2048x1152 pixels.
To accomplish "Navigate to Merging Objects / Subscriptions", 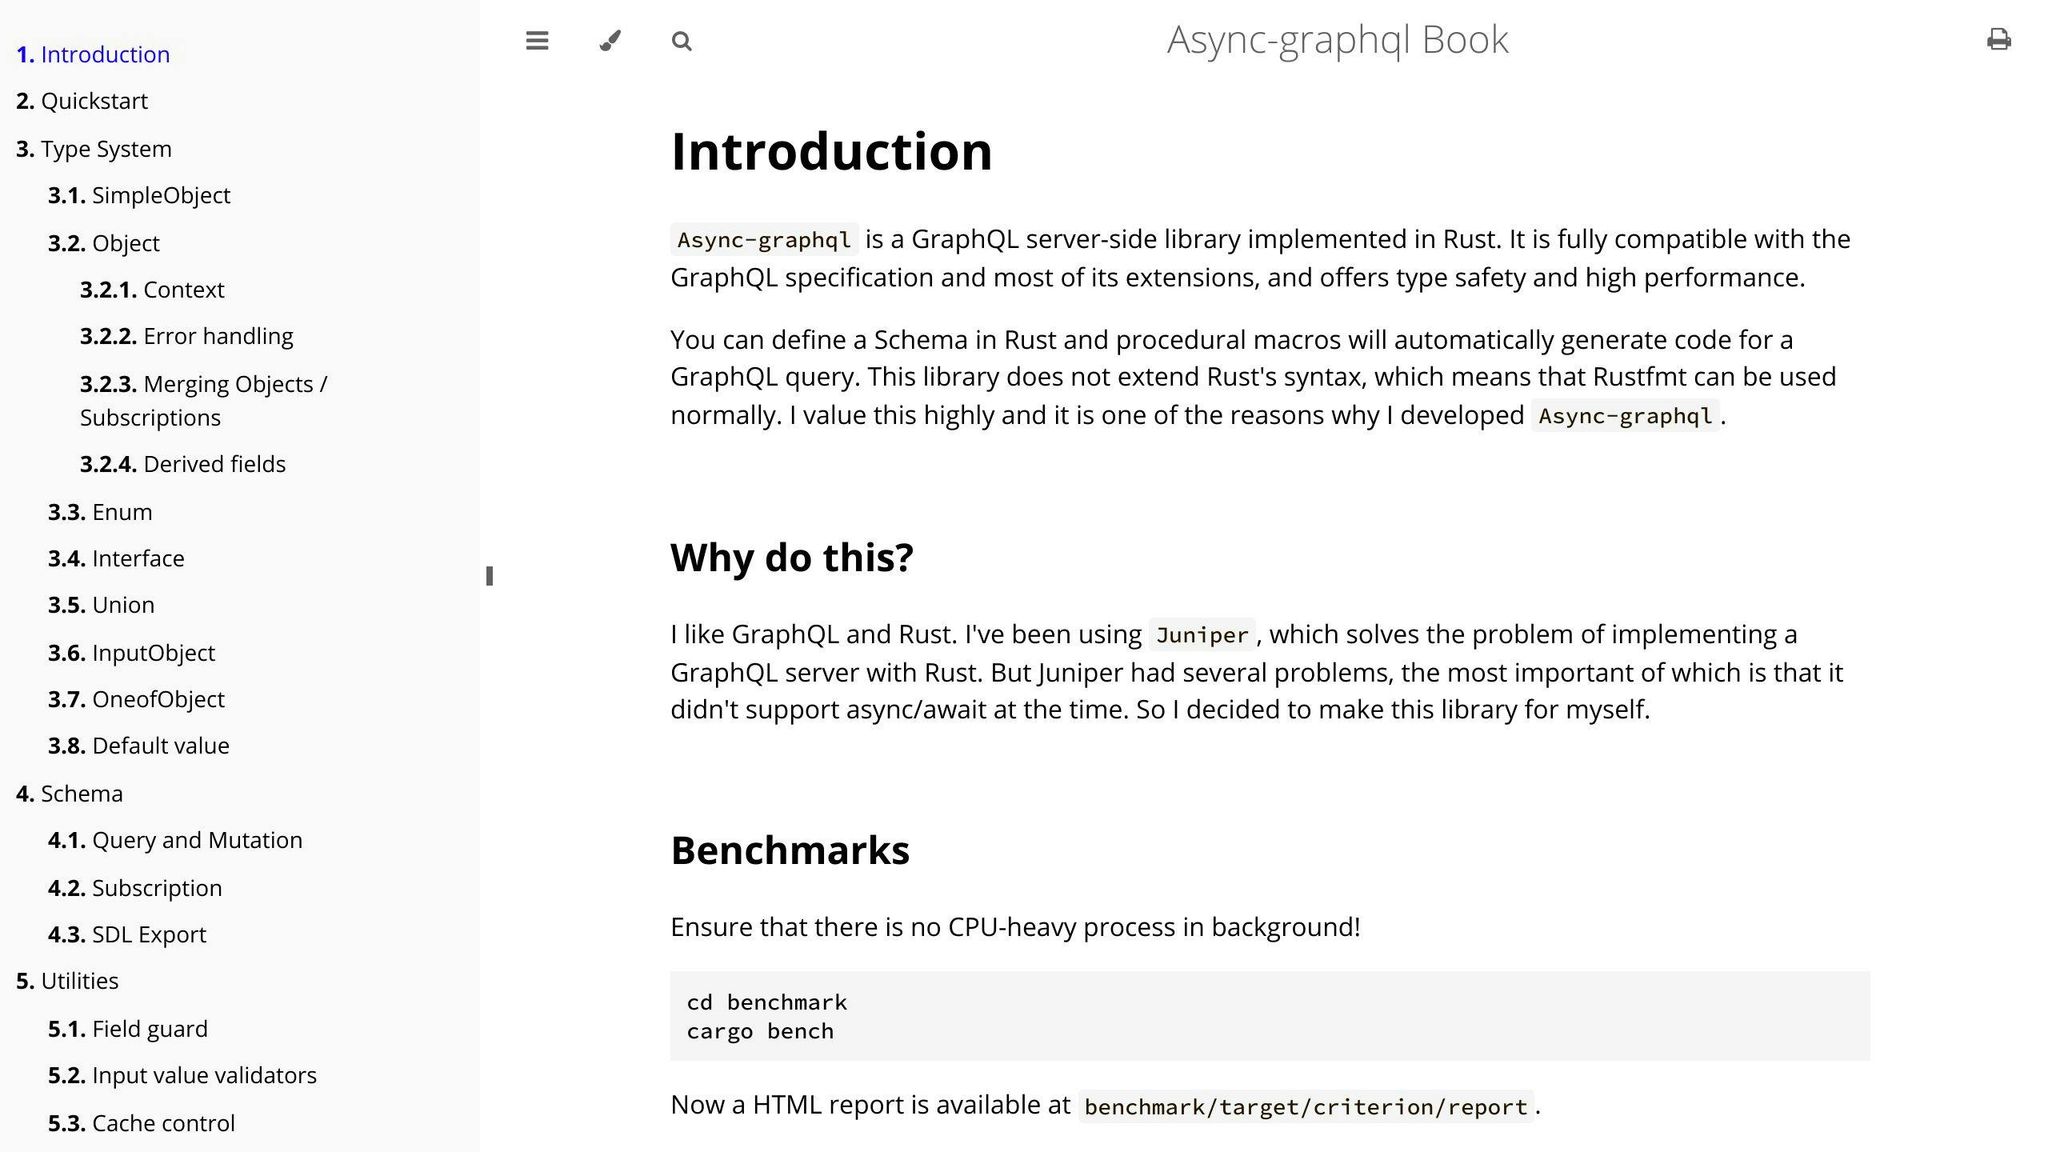I will pyautogui.click(x=203, y=383).
